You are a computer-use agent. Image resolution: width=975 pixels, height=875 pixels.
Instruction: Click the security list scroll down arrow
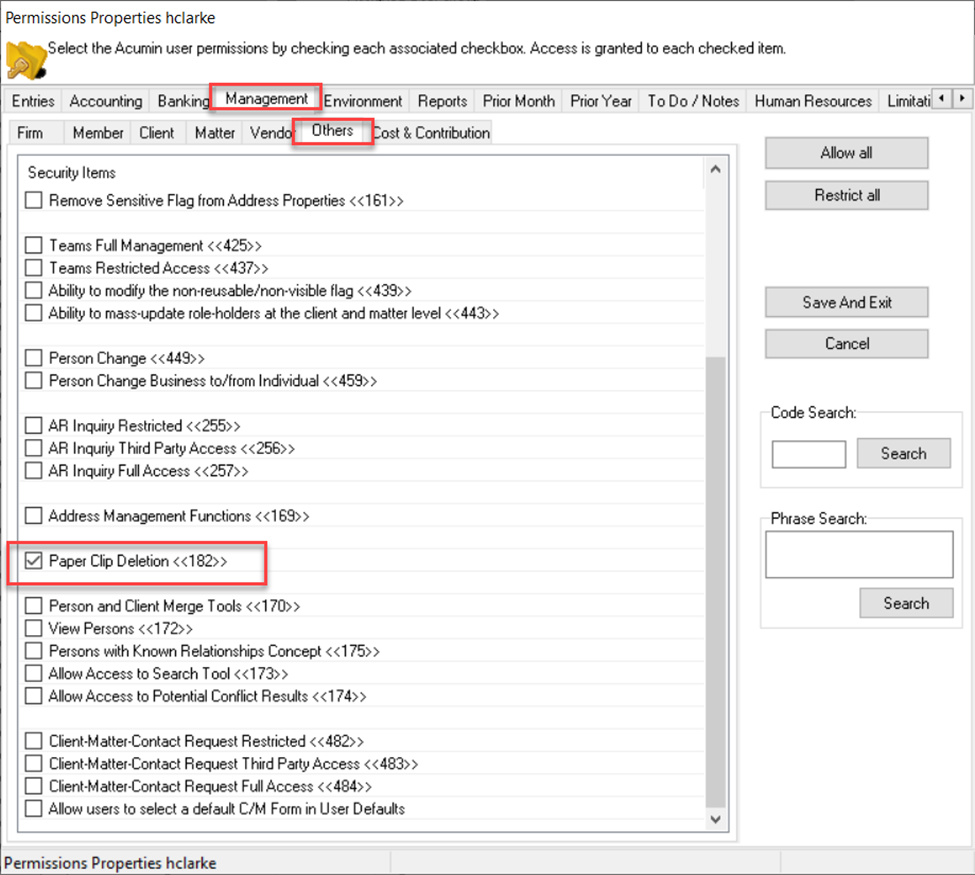click(715, 819)
